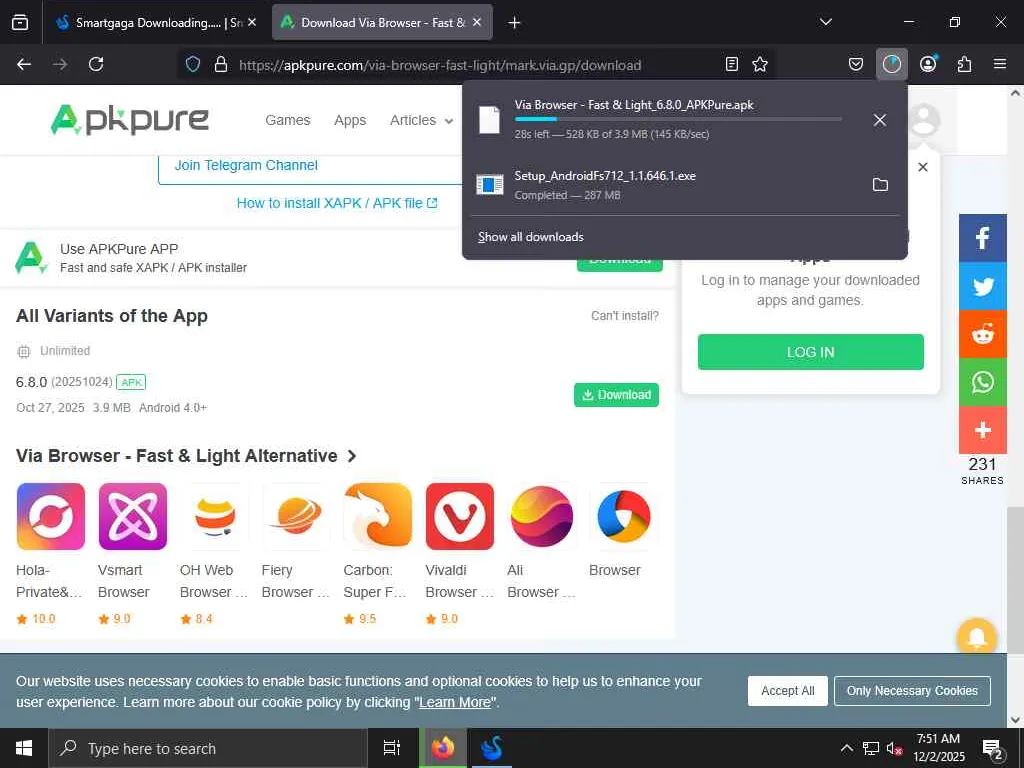Viewport: 1024px width, 768px height.
Task: Open OH Web Browser app icon
Action: click(215, 516)
